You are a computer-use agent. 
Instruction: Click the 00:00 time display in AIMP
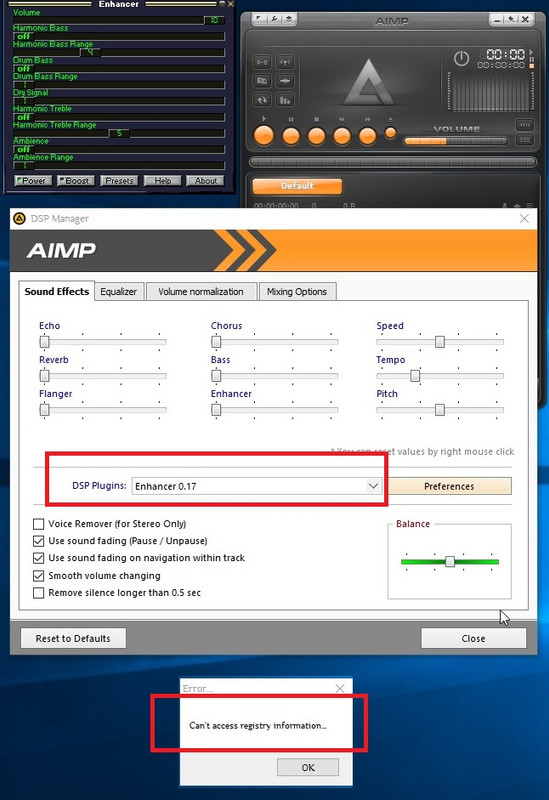tap(505, 54)
